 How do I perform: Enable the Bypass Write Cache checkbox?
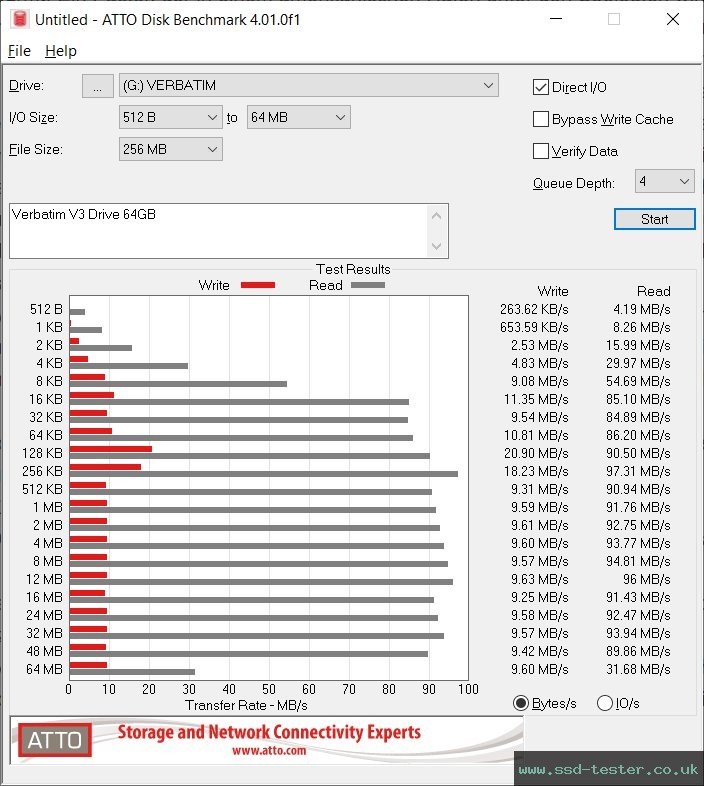[541, 119]
